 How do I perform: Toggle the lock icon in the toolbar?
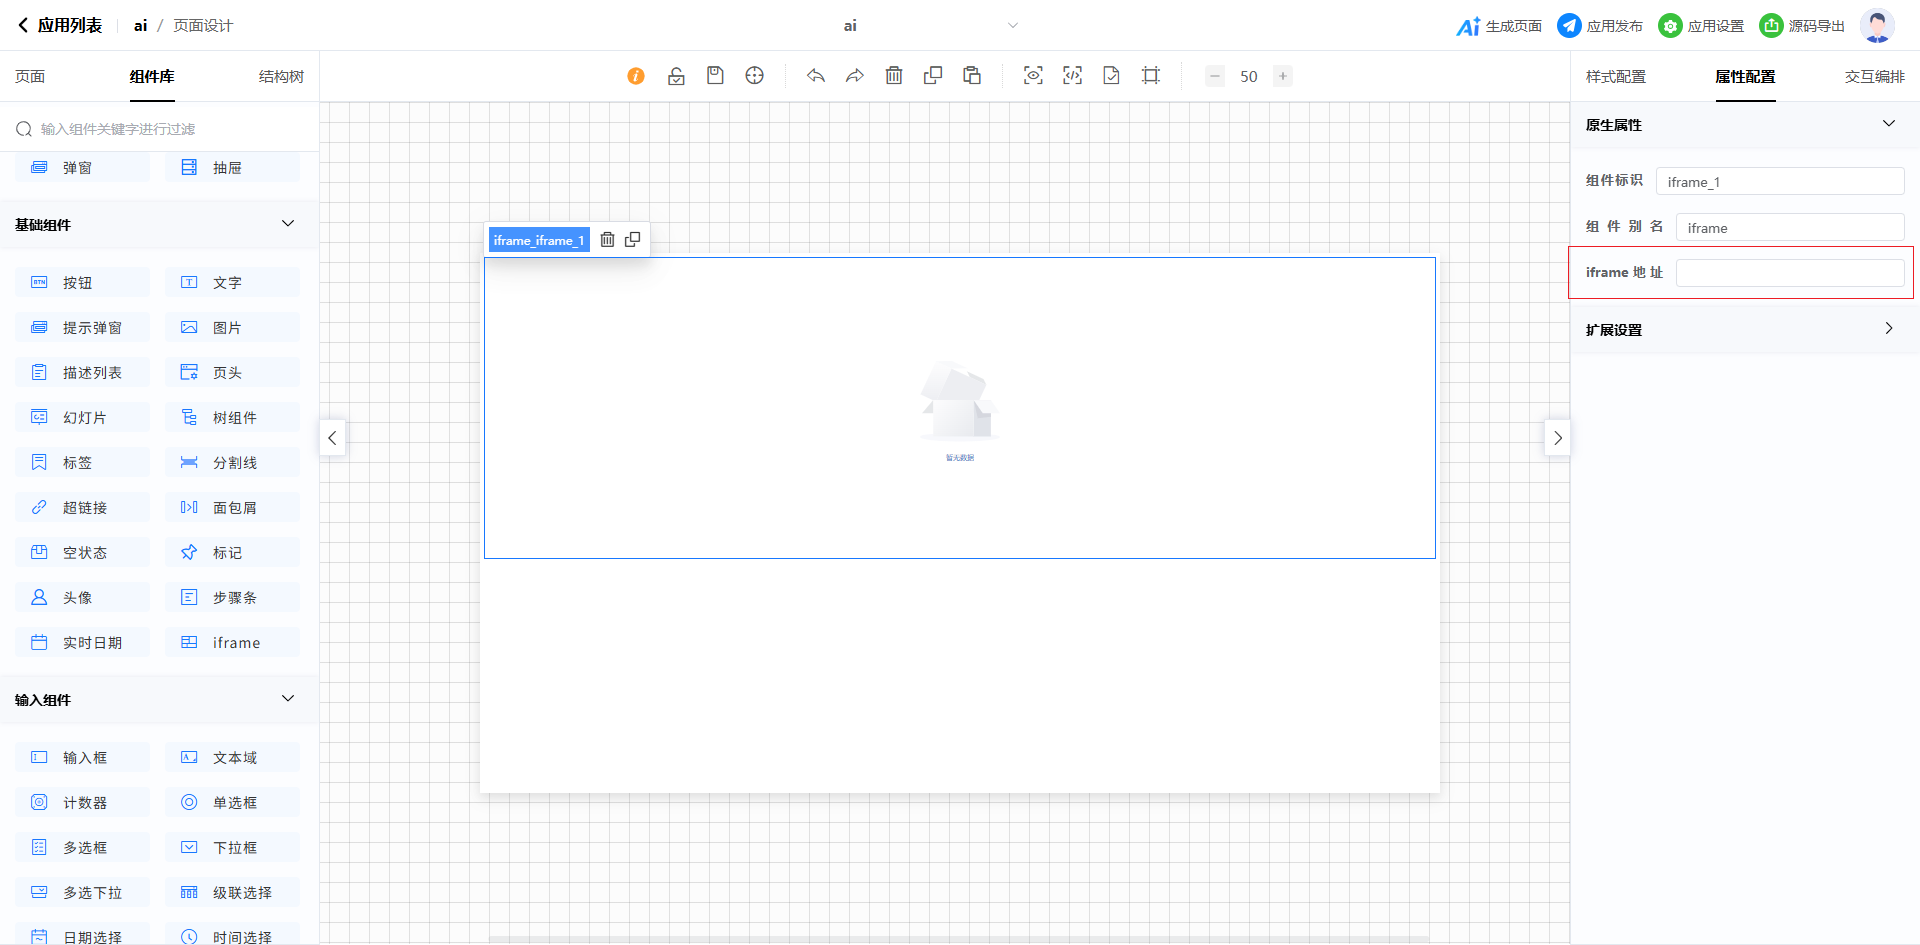676,76
